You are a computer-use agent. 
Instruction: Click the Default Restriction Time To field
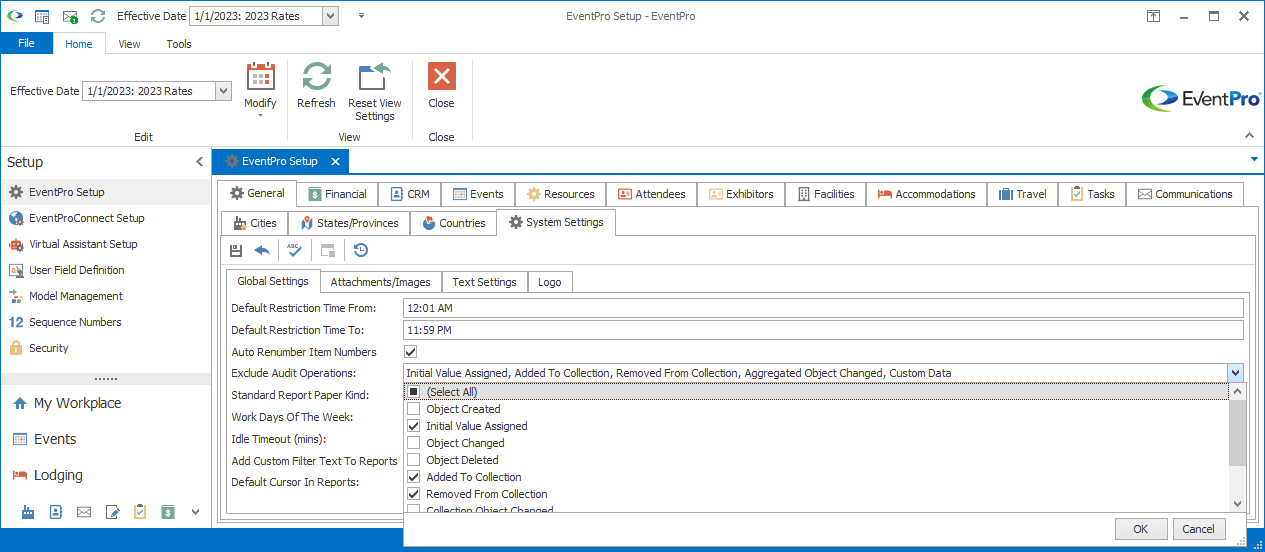(x=823, y=330)
